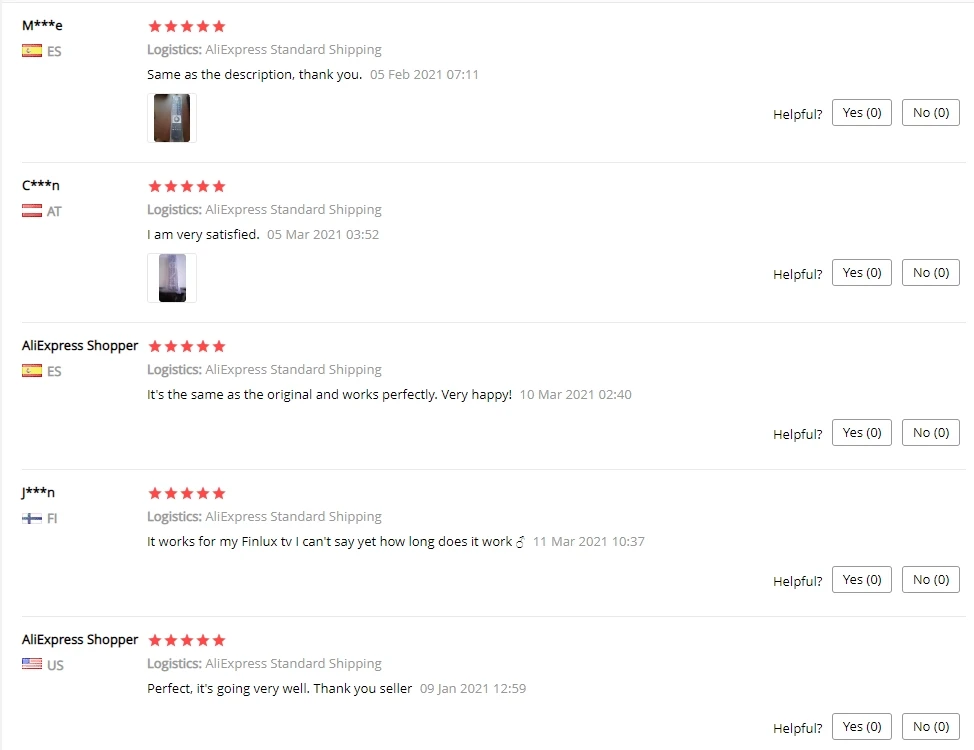Mark M***e's review helpful with Yes (0)
The image size is (974, 750).
(862, 112)
